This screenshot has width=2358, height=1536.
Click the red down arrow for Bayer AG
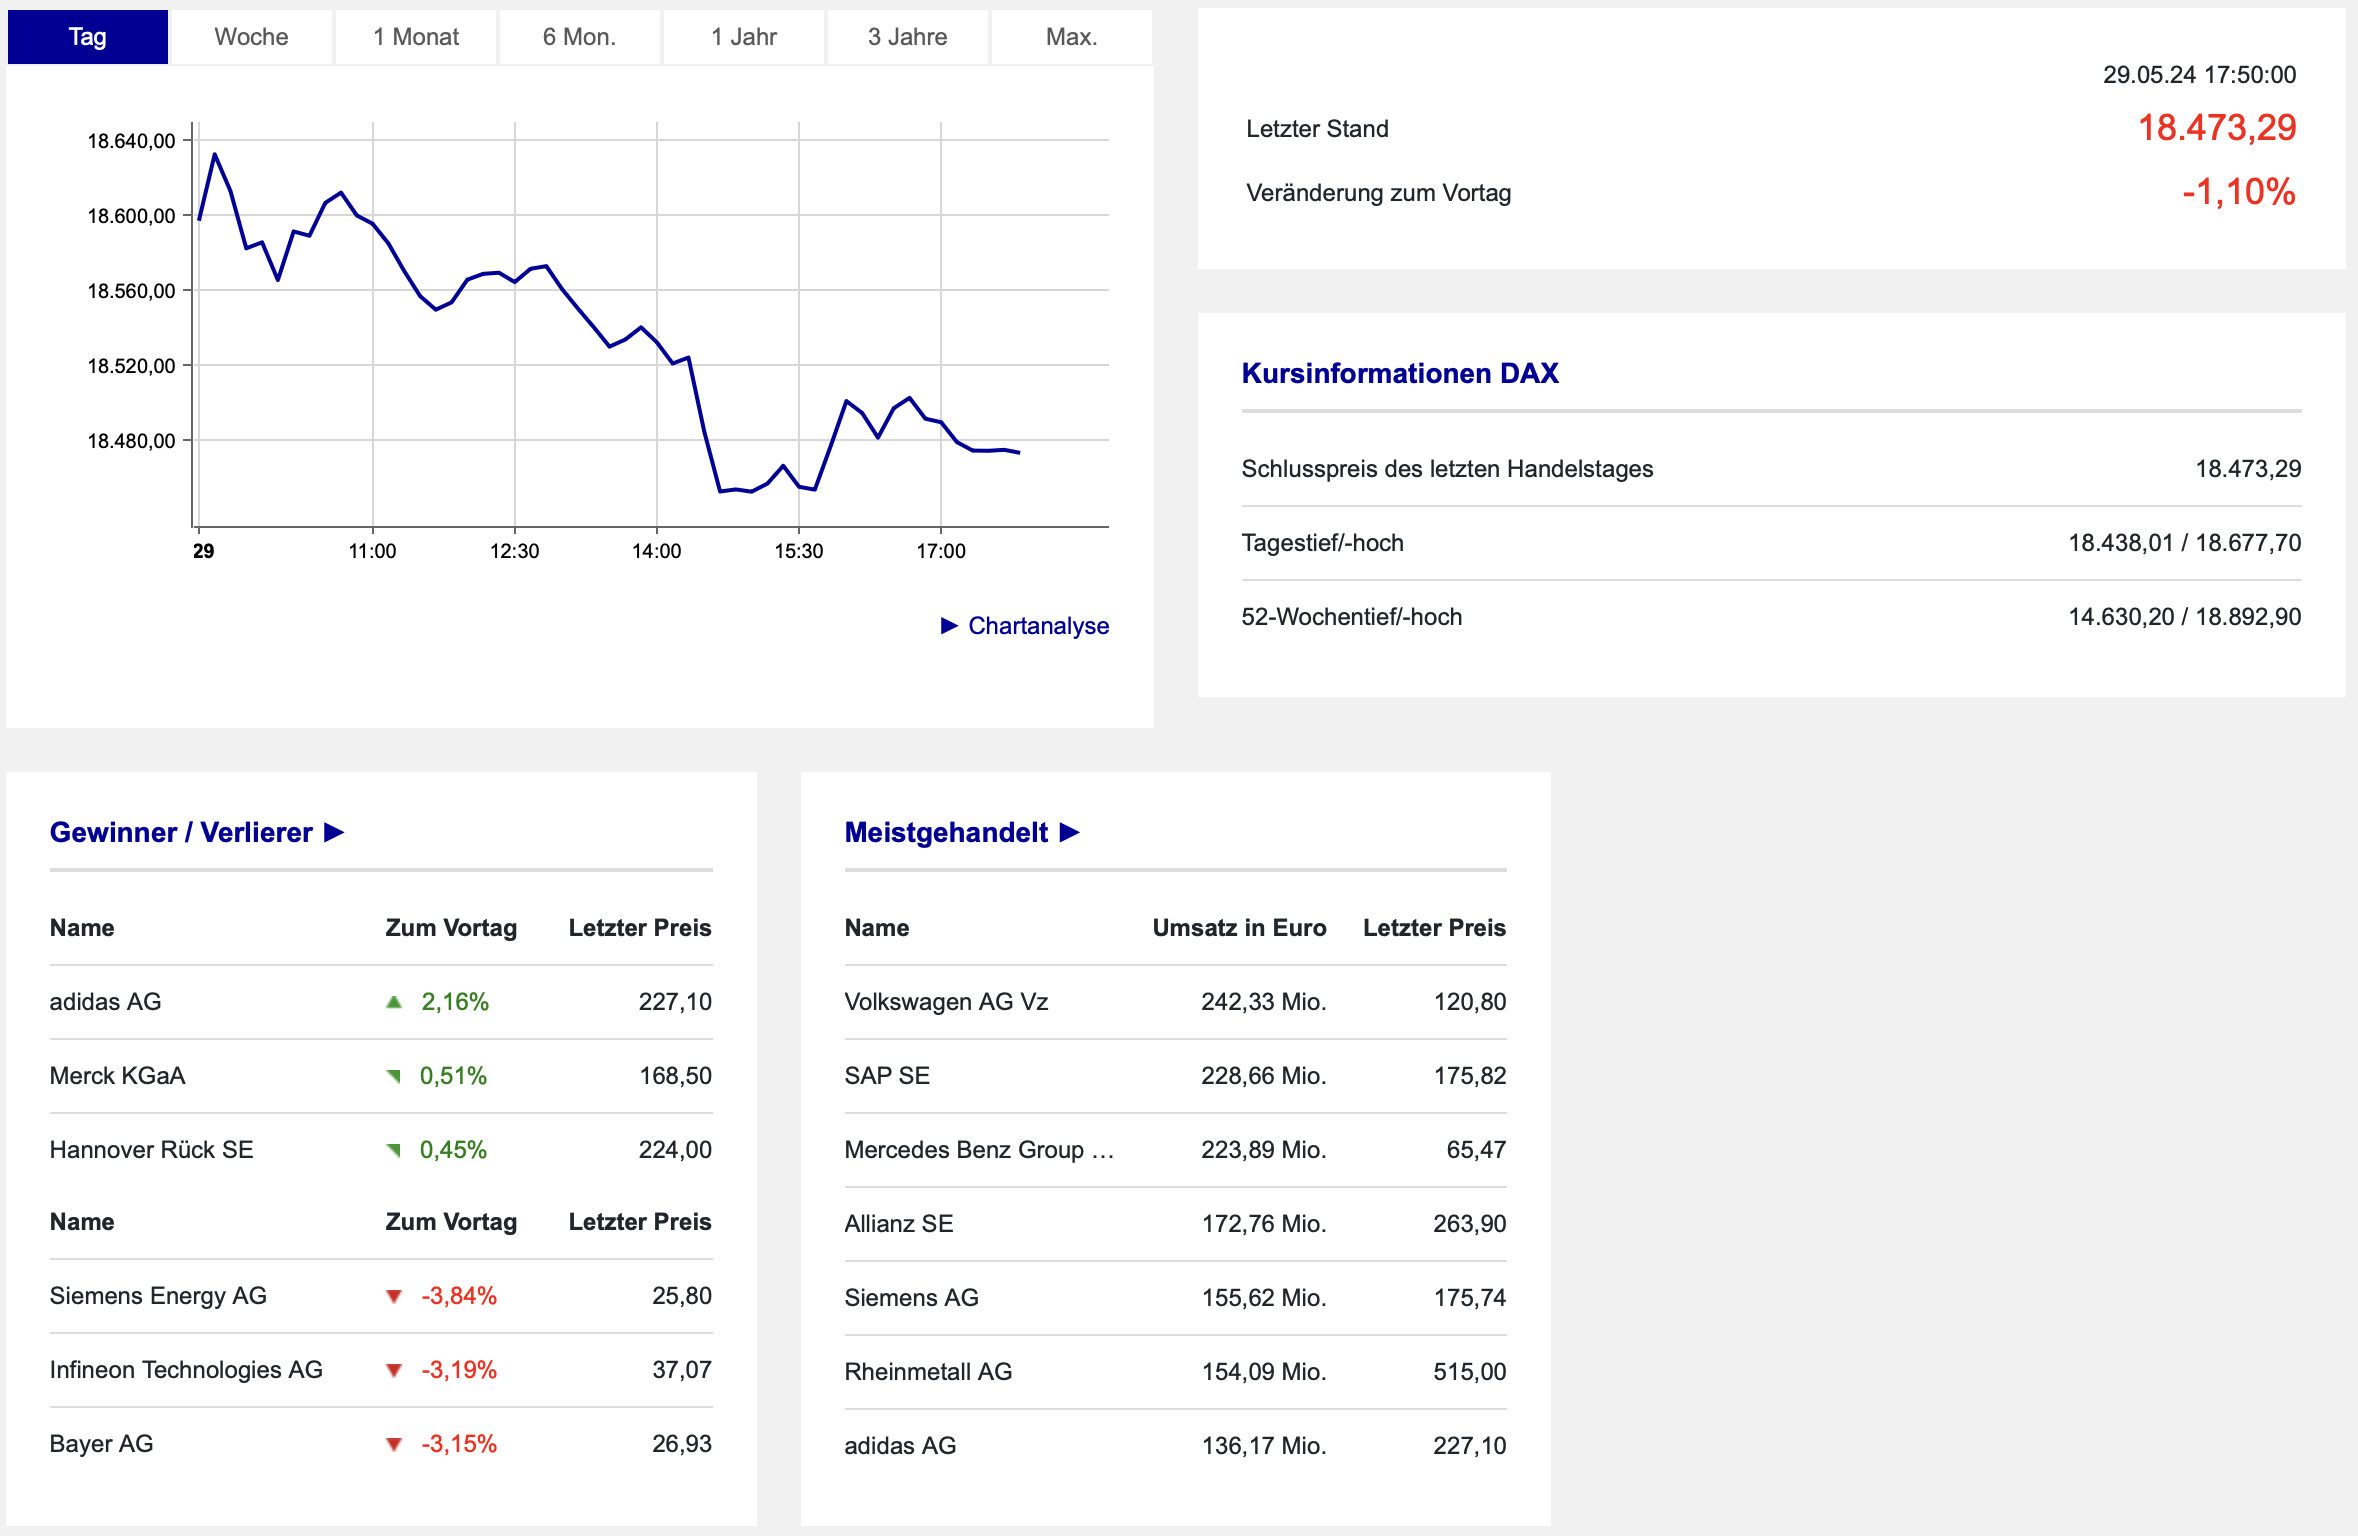click(x=394, y=1444)
